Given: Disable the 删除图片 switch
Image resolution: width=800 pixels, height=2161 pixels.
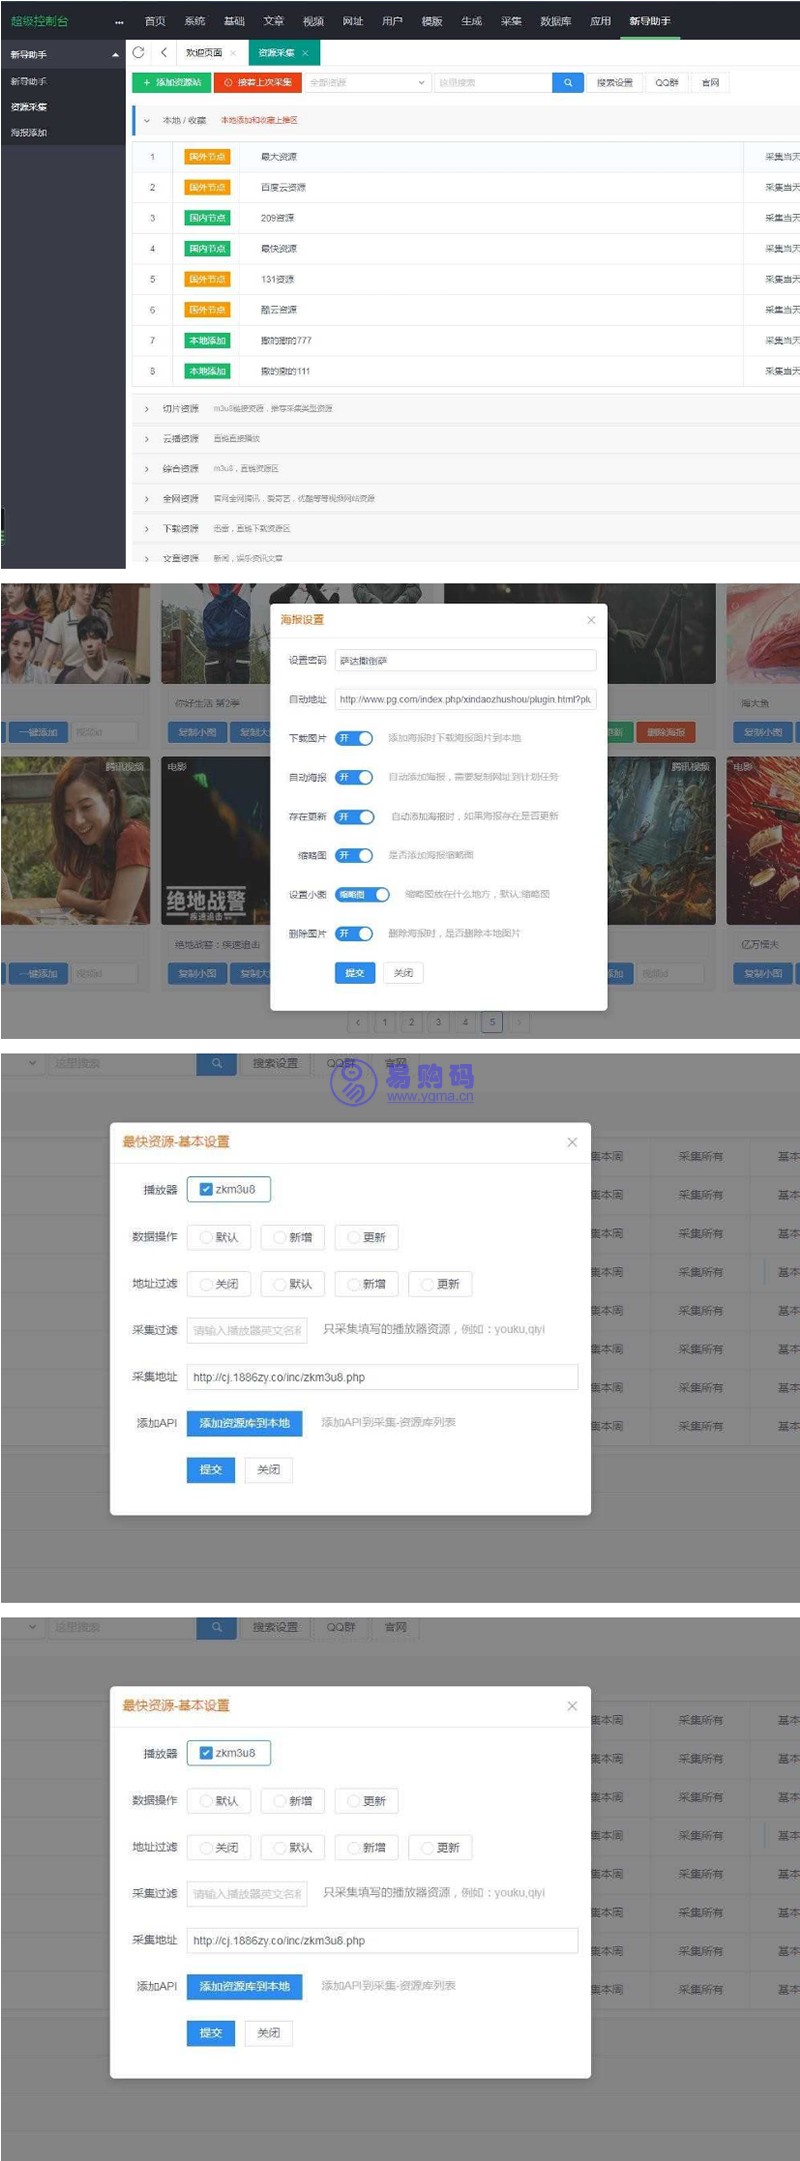Looking at the screenshot, I should pos(354,934).
